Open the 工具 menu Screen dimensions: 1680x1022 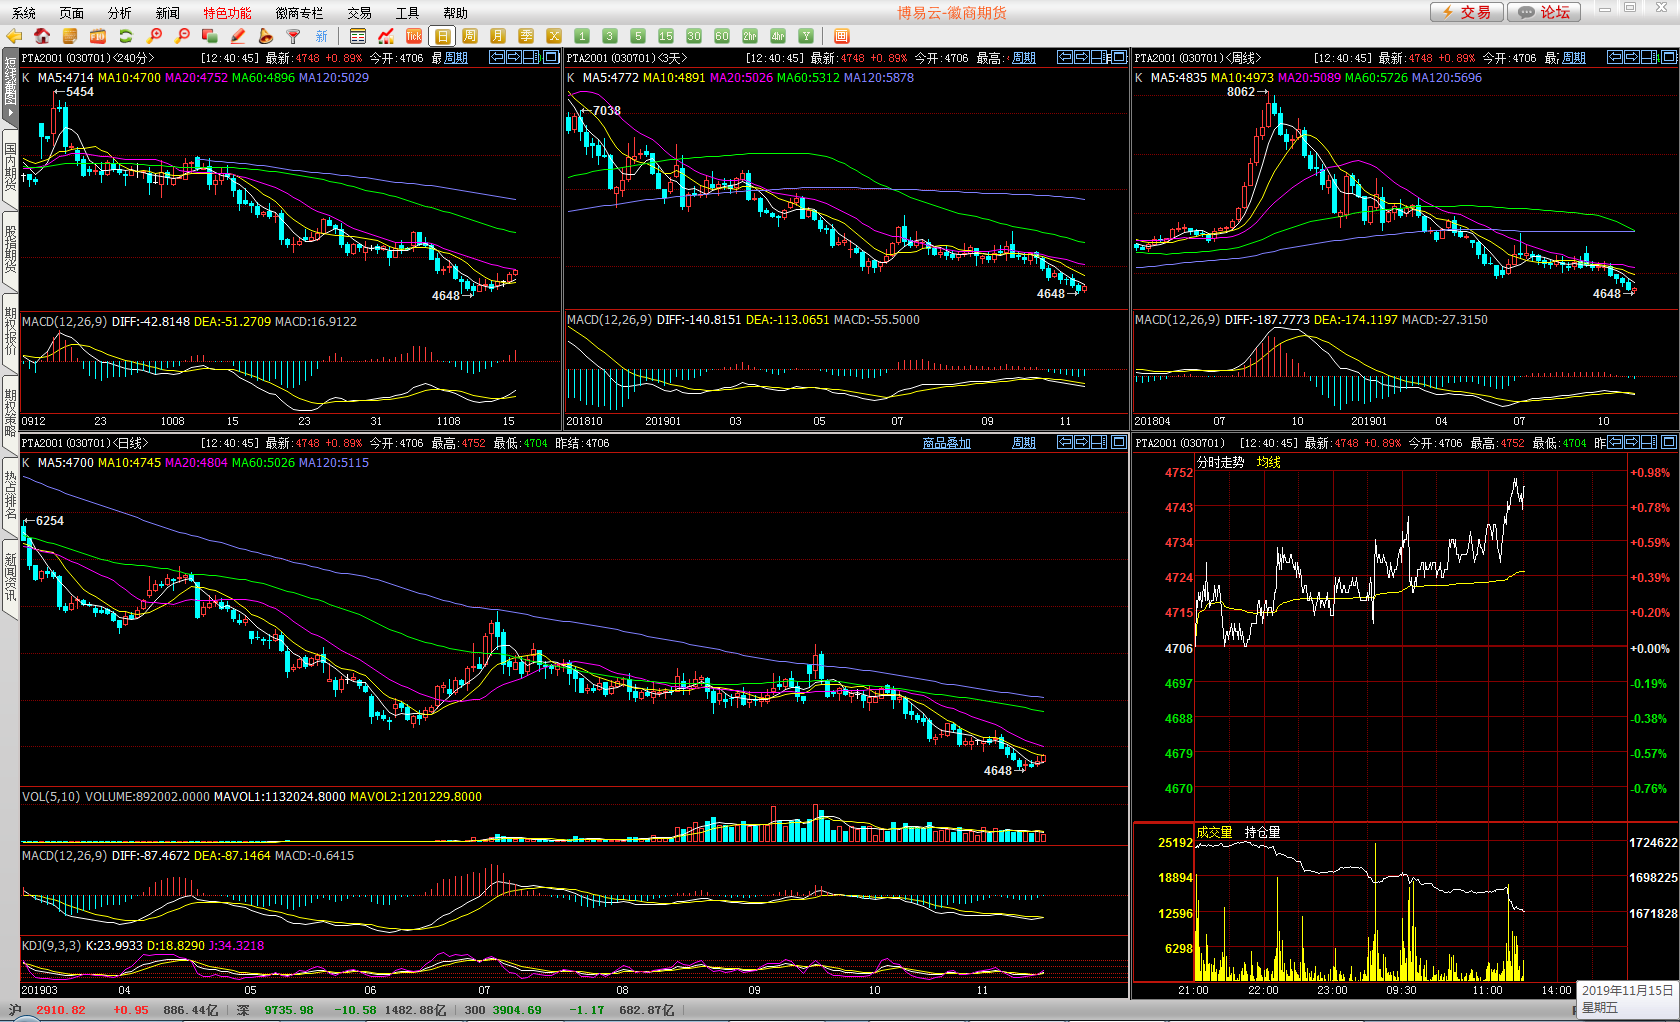click(x=408, y=13)
